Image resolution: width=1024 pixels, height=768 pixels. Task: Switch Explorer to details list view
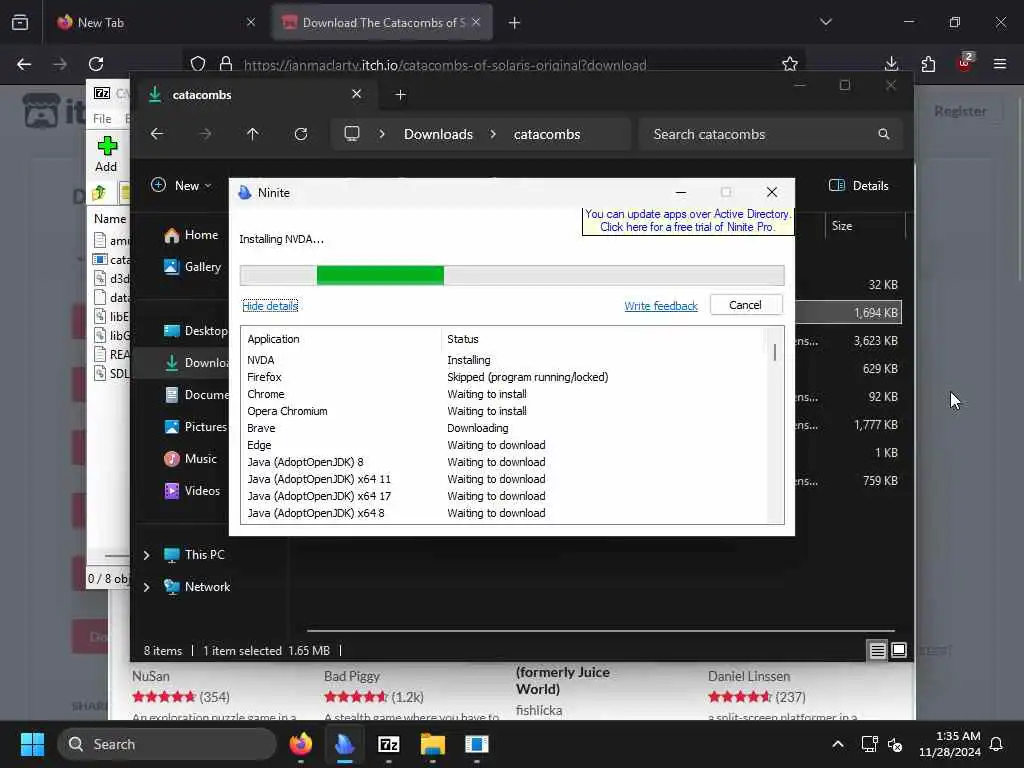pos(877,650)
